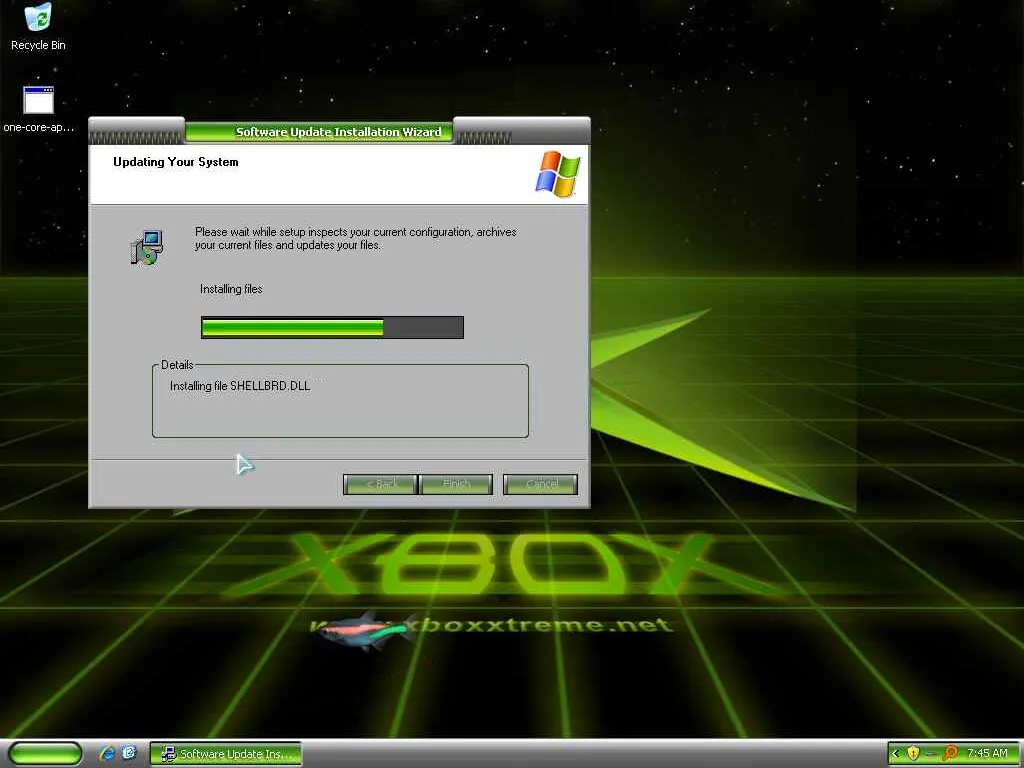Image resolution: width=1024 pixels, height=768 pixels.
Task: Open the second Quick Launch icon beside Internet Explorer
Action: pos(130,753)
